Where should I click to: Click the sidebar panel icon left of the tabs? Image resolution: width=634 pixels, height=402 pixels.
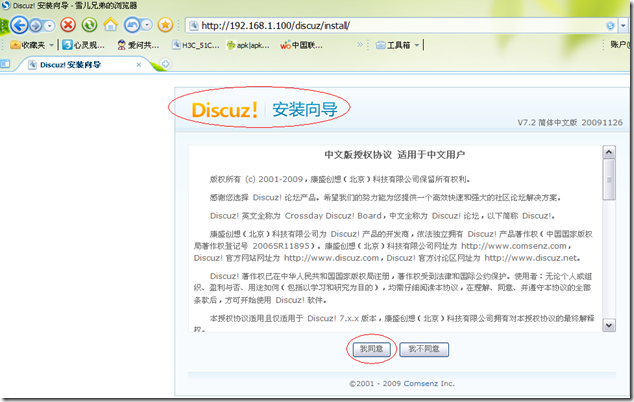(x=5, y=63)
